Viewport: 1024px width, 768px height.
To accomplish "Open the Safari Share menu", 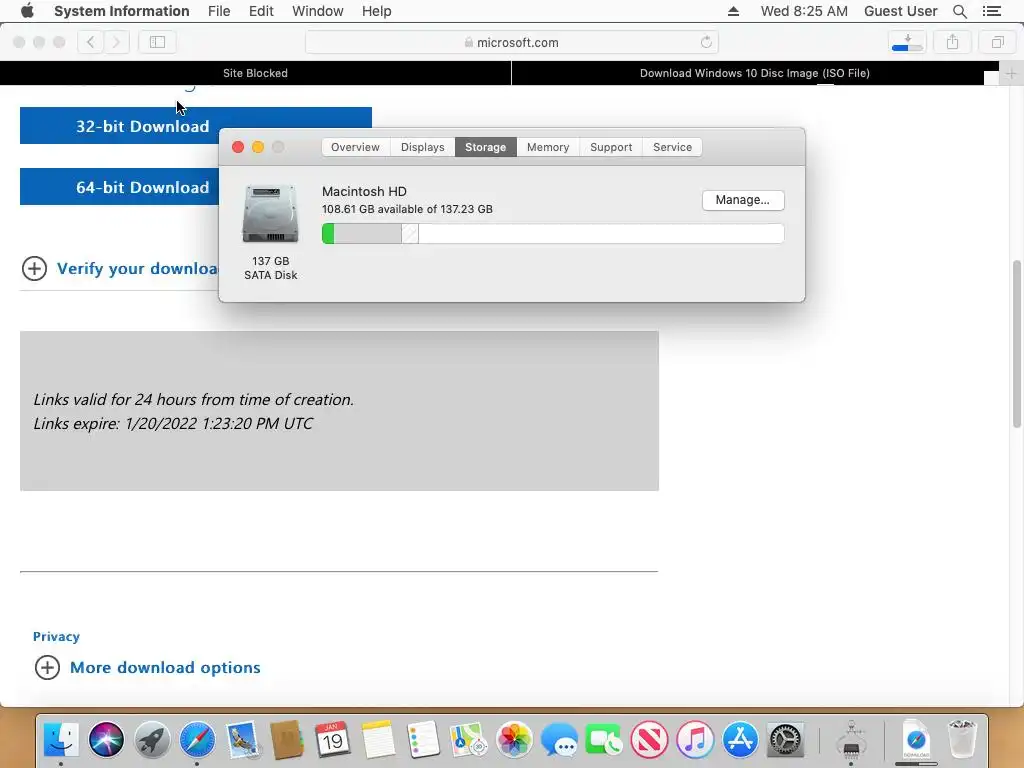I will (x=953, y=42).
